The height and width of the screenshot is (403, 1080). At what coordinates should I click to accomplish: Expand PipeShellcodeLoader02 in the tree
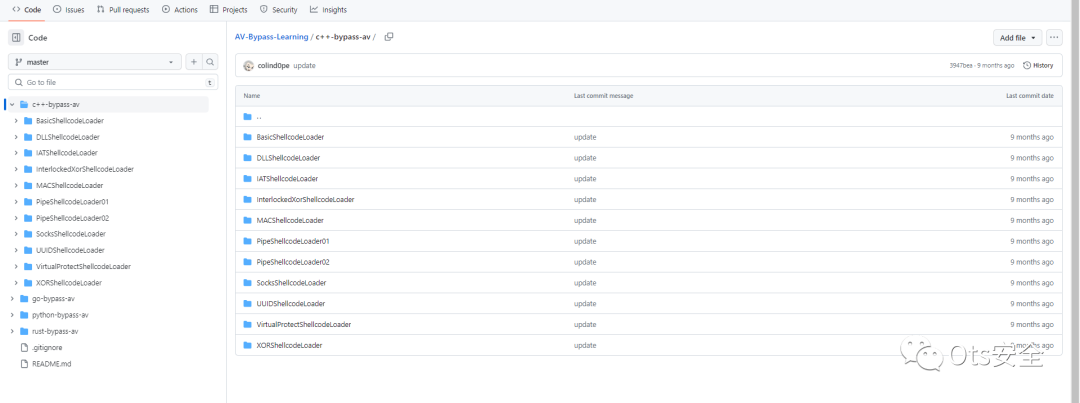(15, 218)
